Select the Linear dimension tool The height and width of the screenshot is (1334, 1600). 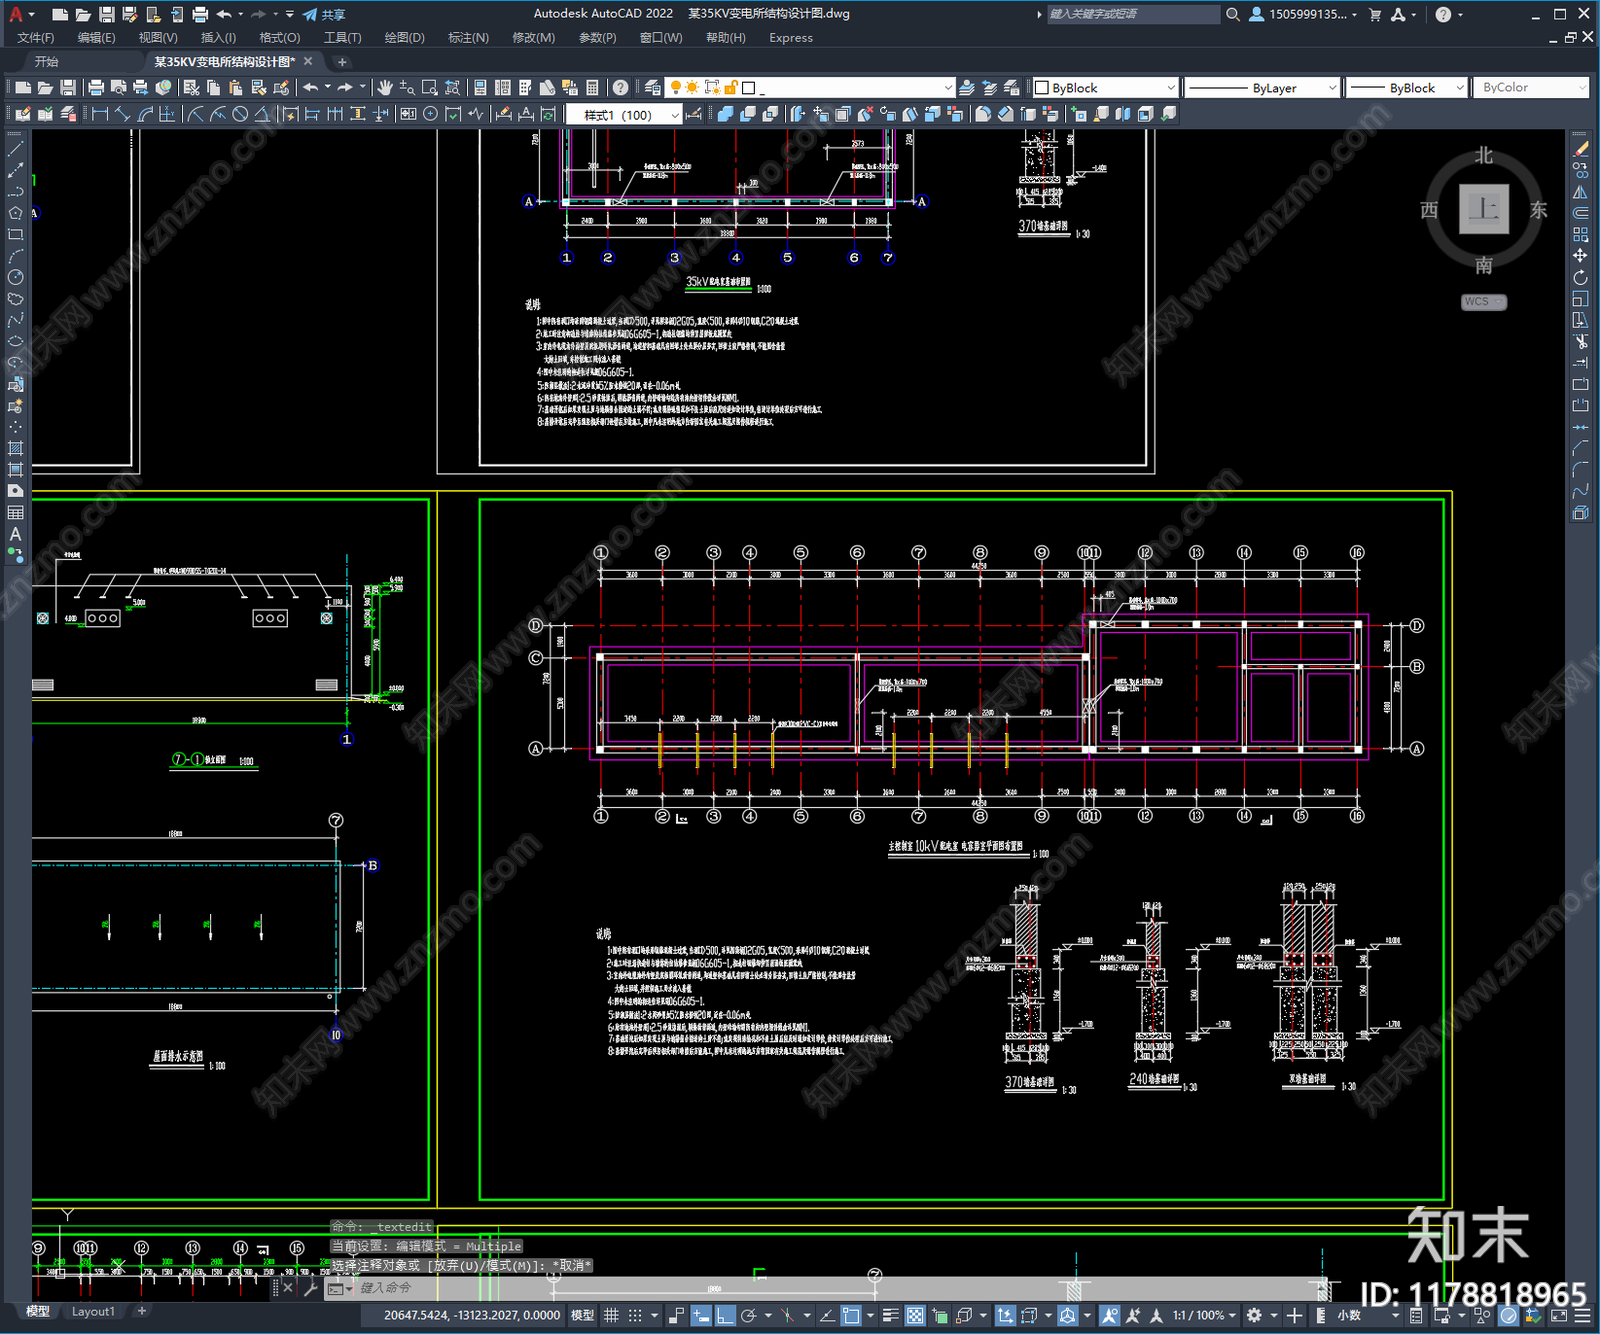pos(100,114)
